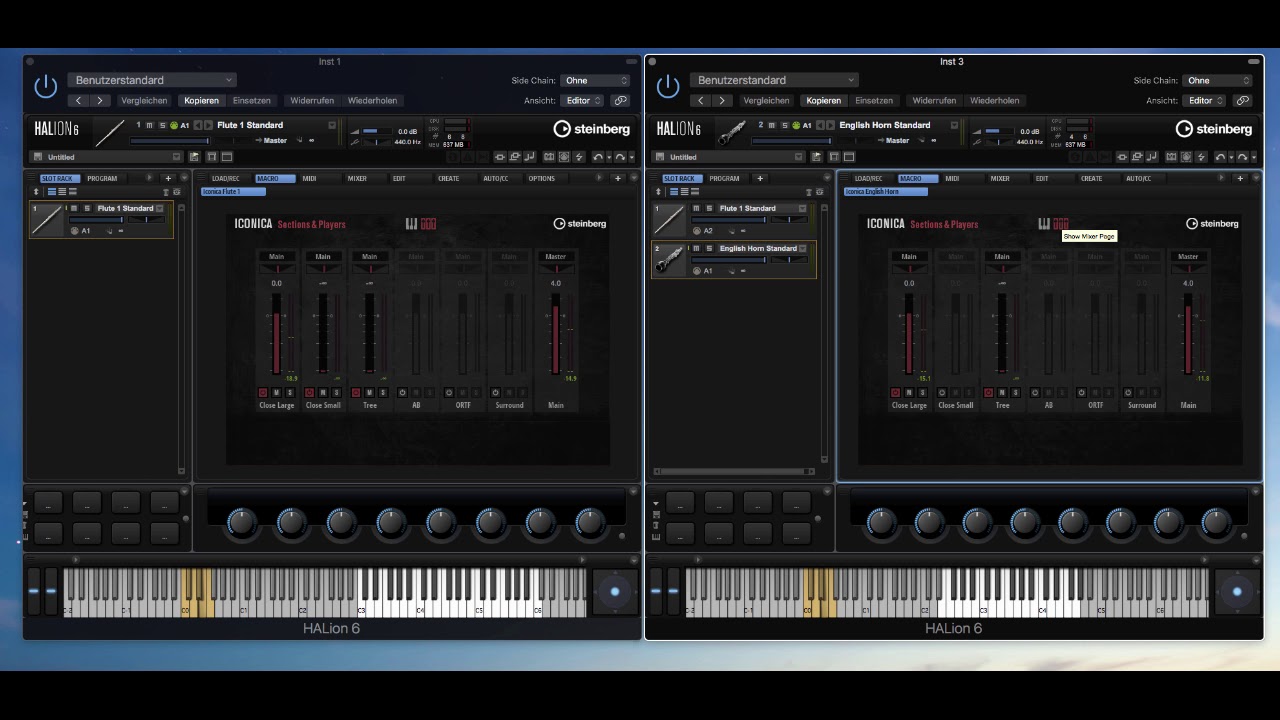This screenshot has height=720, width=1280.
Task: Click the sphere control beside Inst 1 keyboard
Action: [615, 591]
